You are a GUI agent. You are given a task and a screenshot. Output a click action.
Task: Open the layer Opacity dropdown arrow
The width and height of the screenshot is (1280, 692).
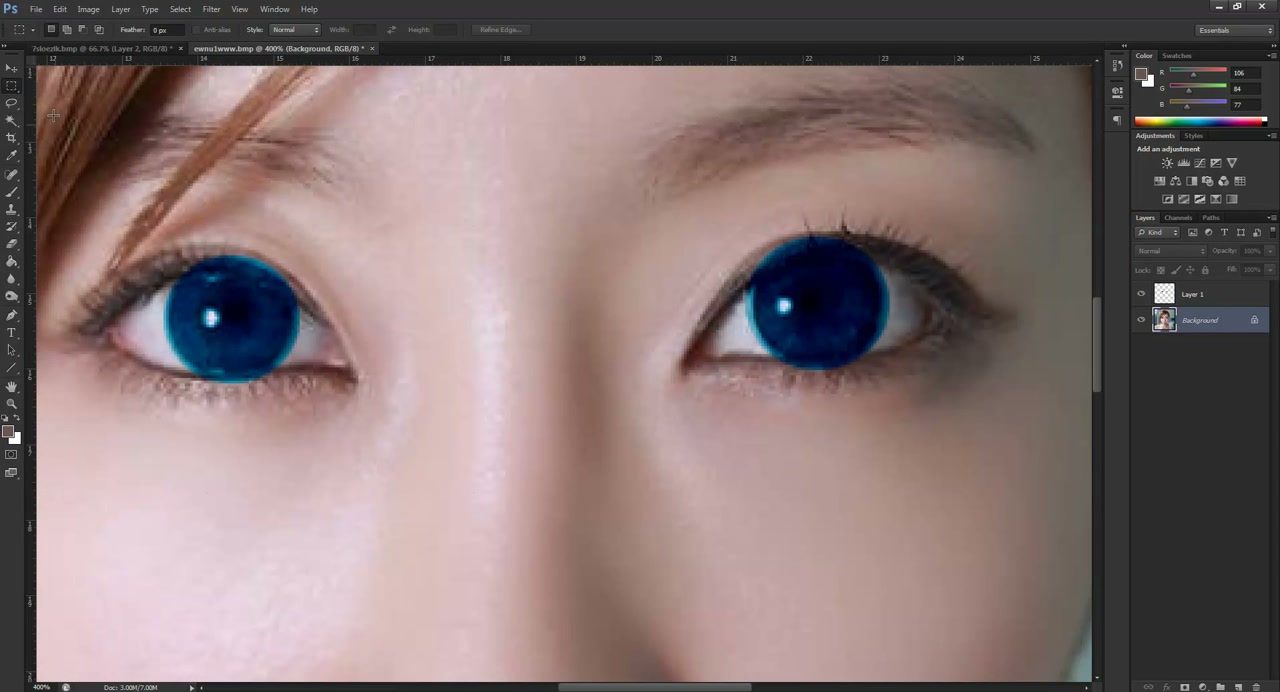tap(1268, 251)
